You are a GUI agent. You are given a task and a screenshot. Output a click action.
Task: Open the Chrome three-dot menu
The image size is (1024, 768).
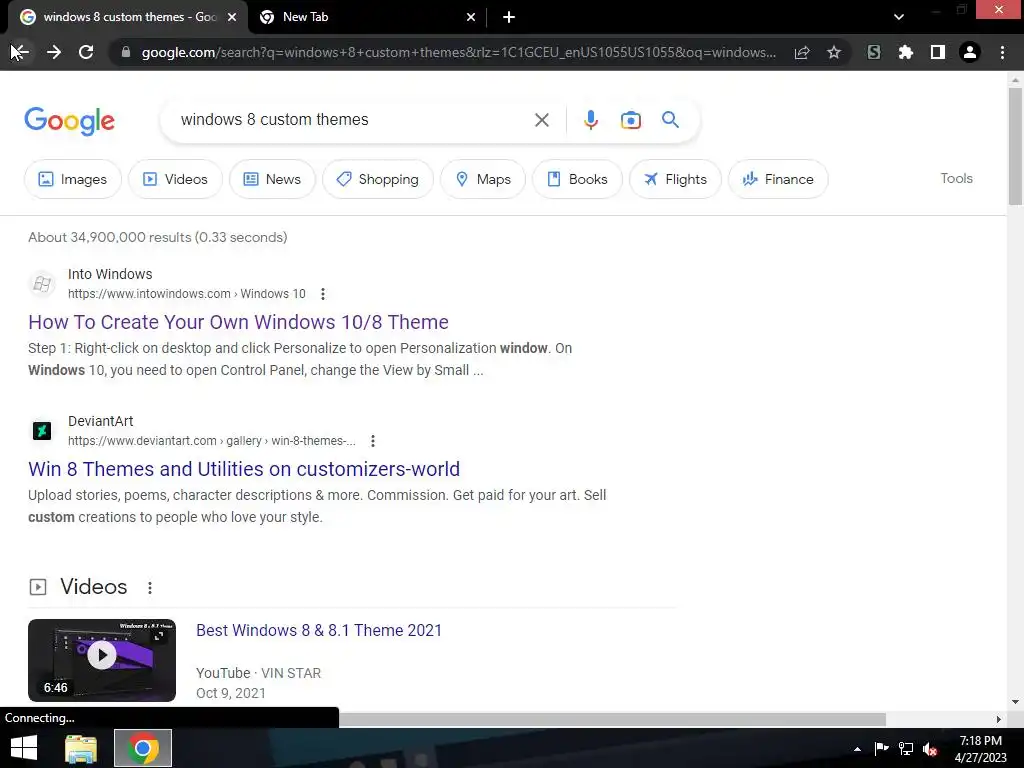point(1002,52)
